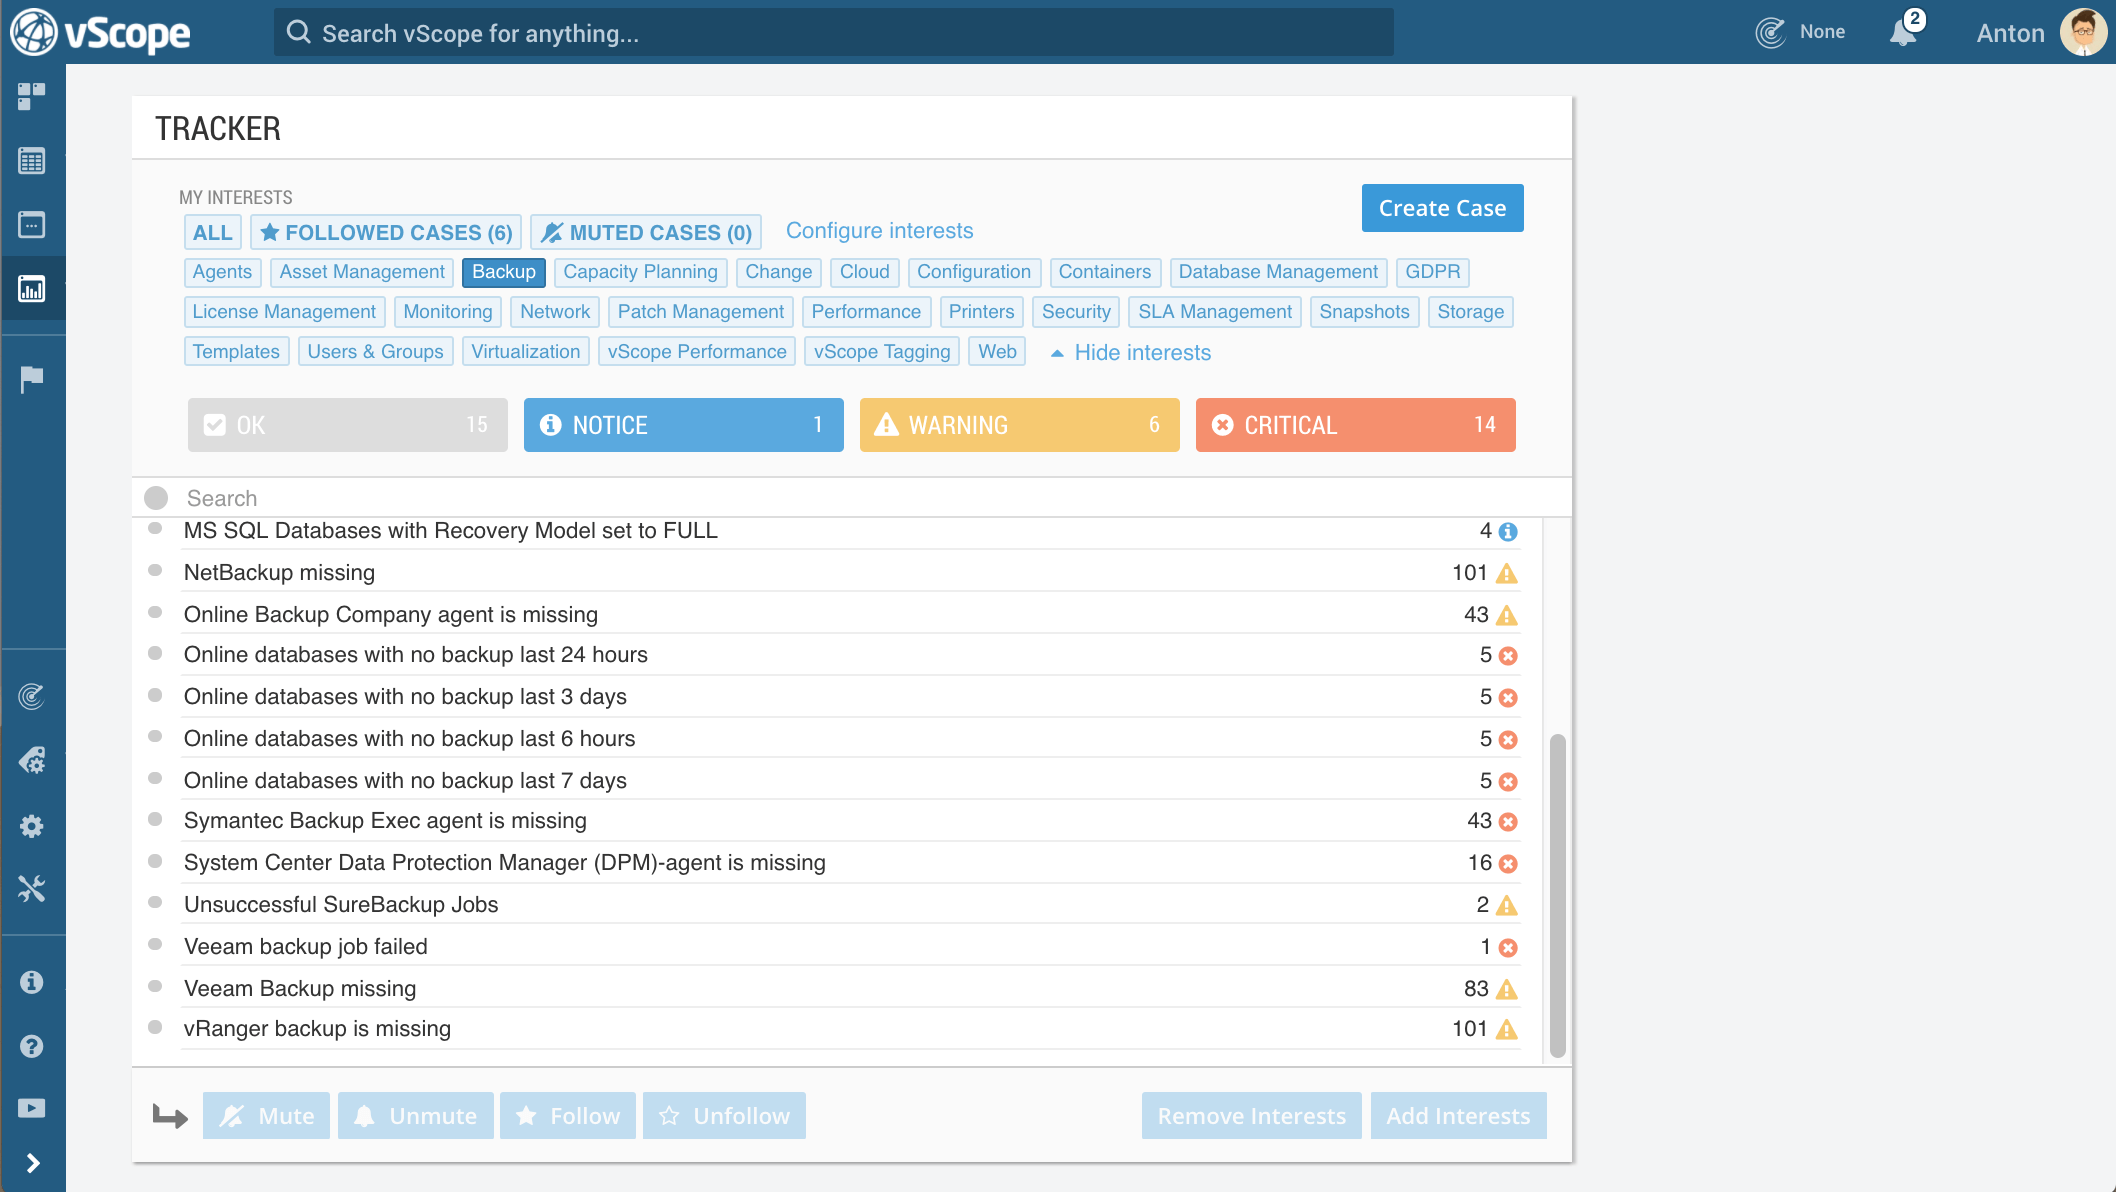The height and width of the screenshot is (1192, 2116).
Task: Open the settings gear sidebar icon
Action: (x=32, y=826)
